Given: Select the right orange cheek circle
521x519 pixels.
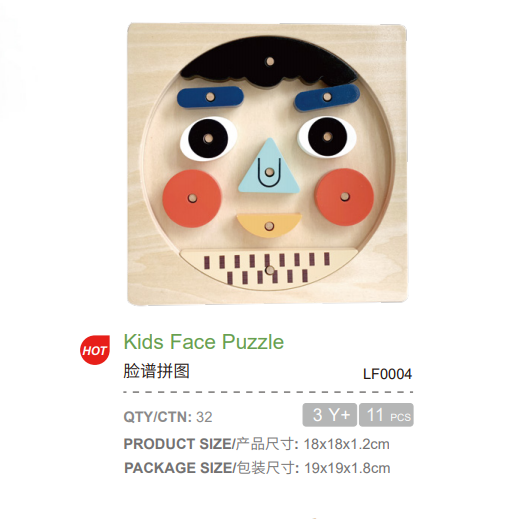Looking at the screenshot, I should tap(345, 197).
